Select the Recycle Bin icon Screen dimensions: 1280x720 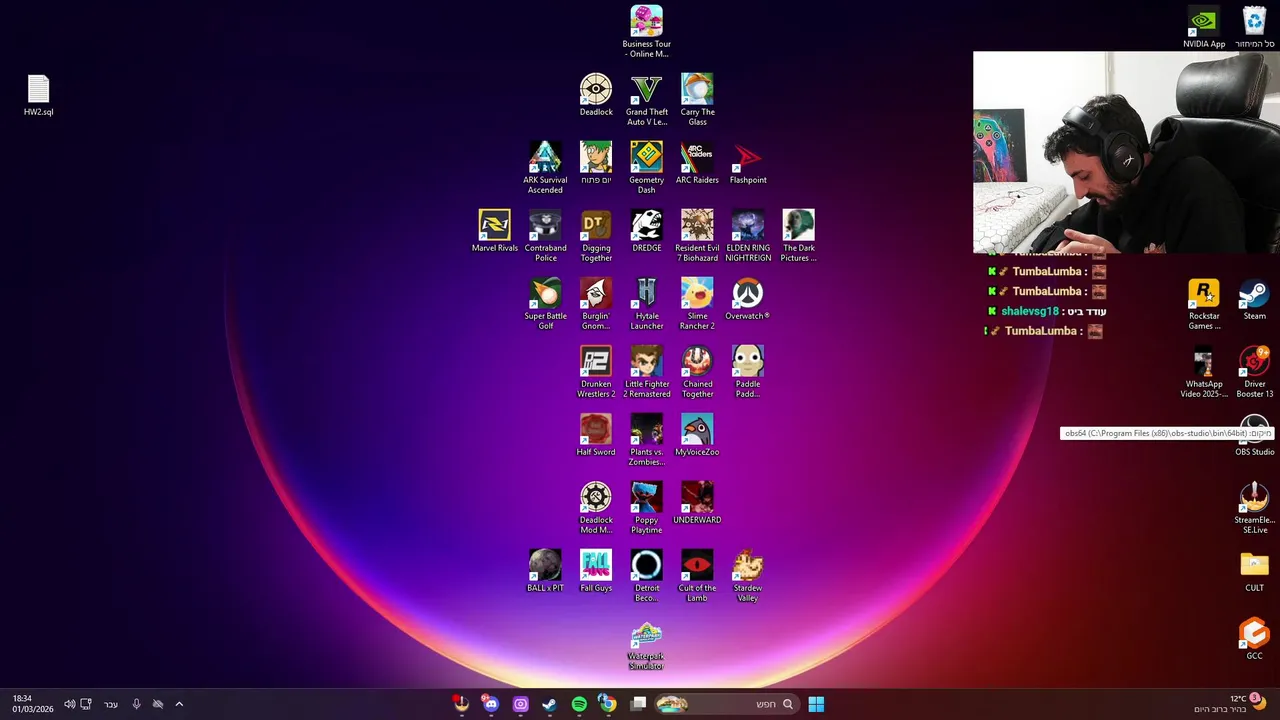(1254, 27)
